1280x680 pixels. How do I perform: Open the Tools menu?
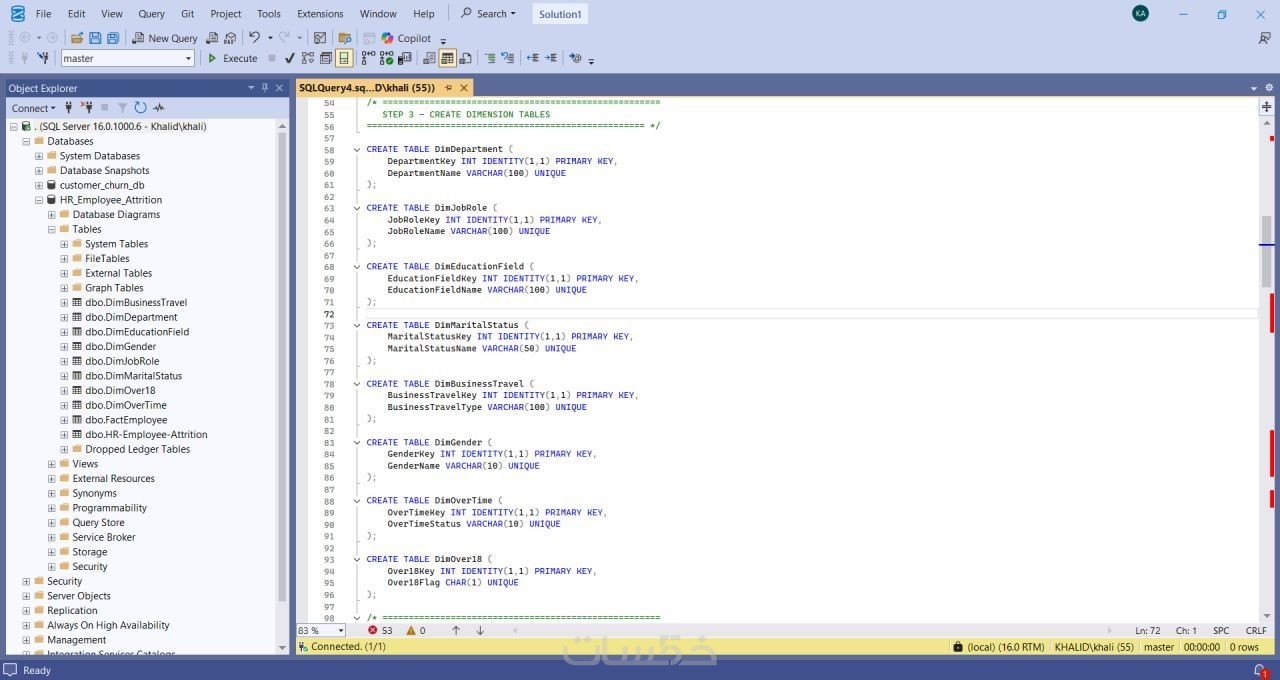point(269,14)
